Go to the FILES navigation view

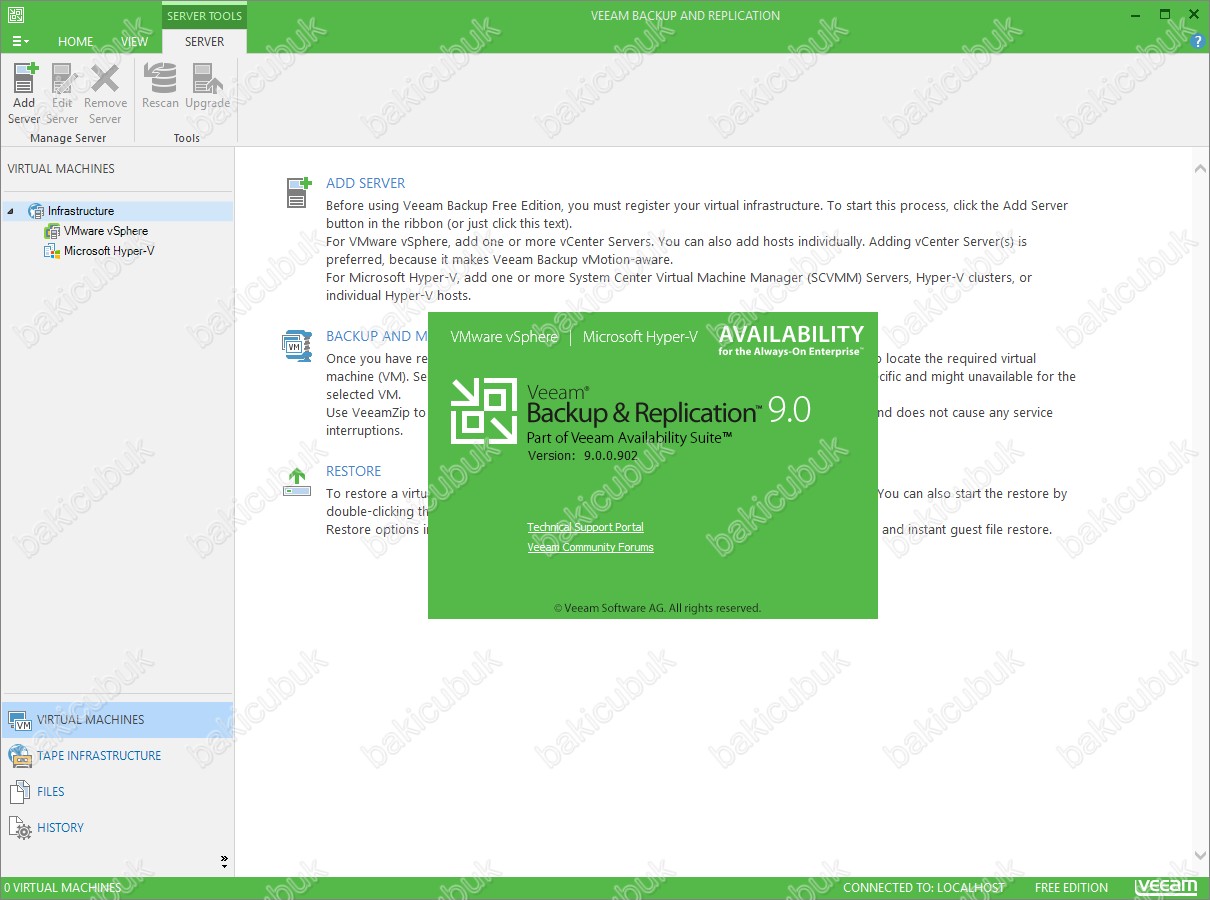point(117,792)
